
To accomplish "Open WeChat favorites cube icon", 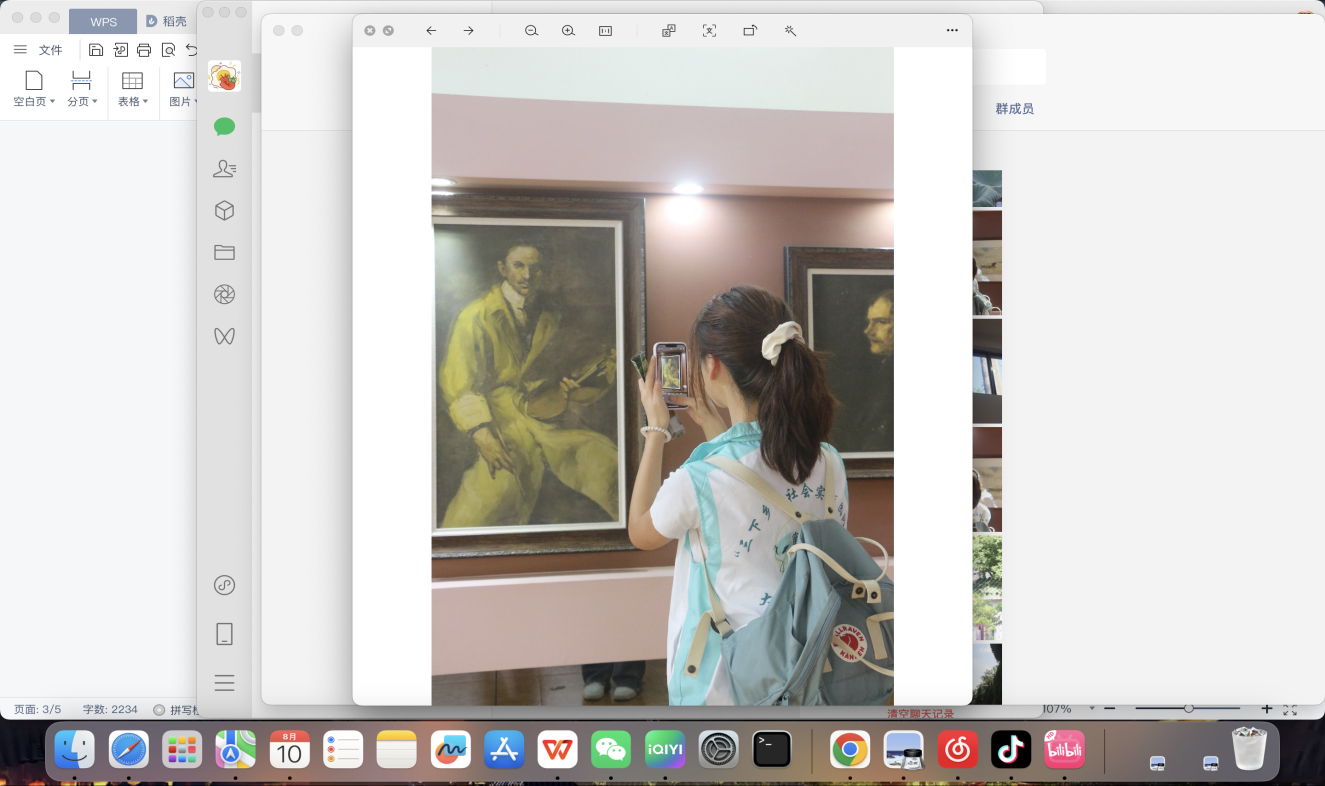I will tap(224, 211).
